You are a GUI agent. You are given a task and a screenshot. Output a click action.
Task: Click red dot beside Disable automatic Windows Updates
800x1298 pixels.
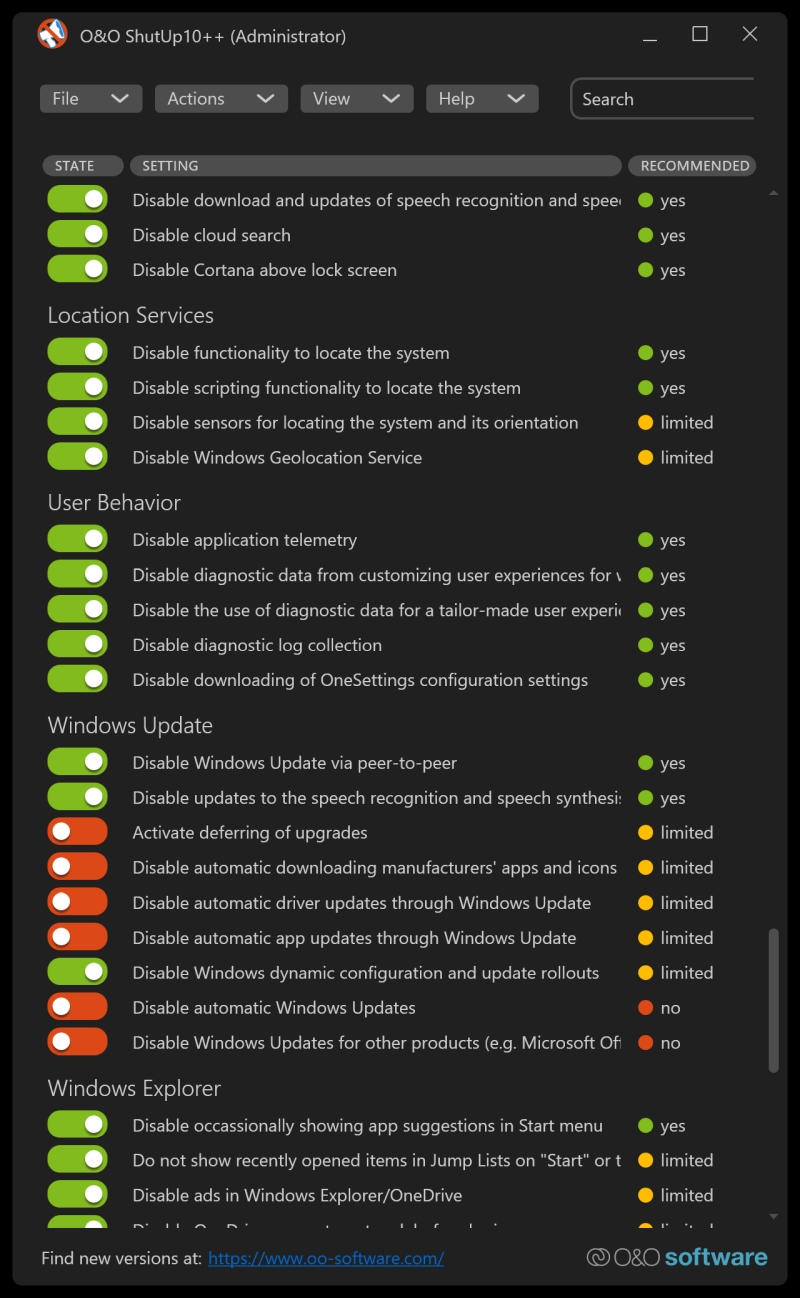click(x=645, y=1008)
